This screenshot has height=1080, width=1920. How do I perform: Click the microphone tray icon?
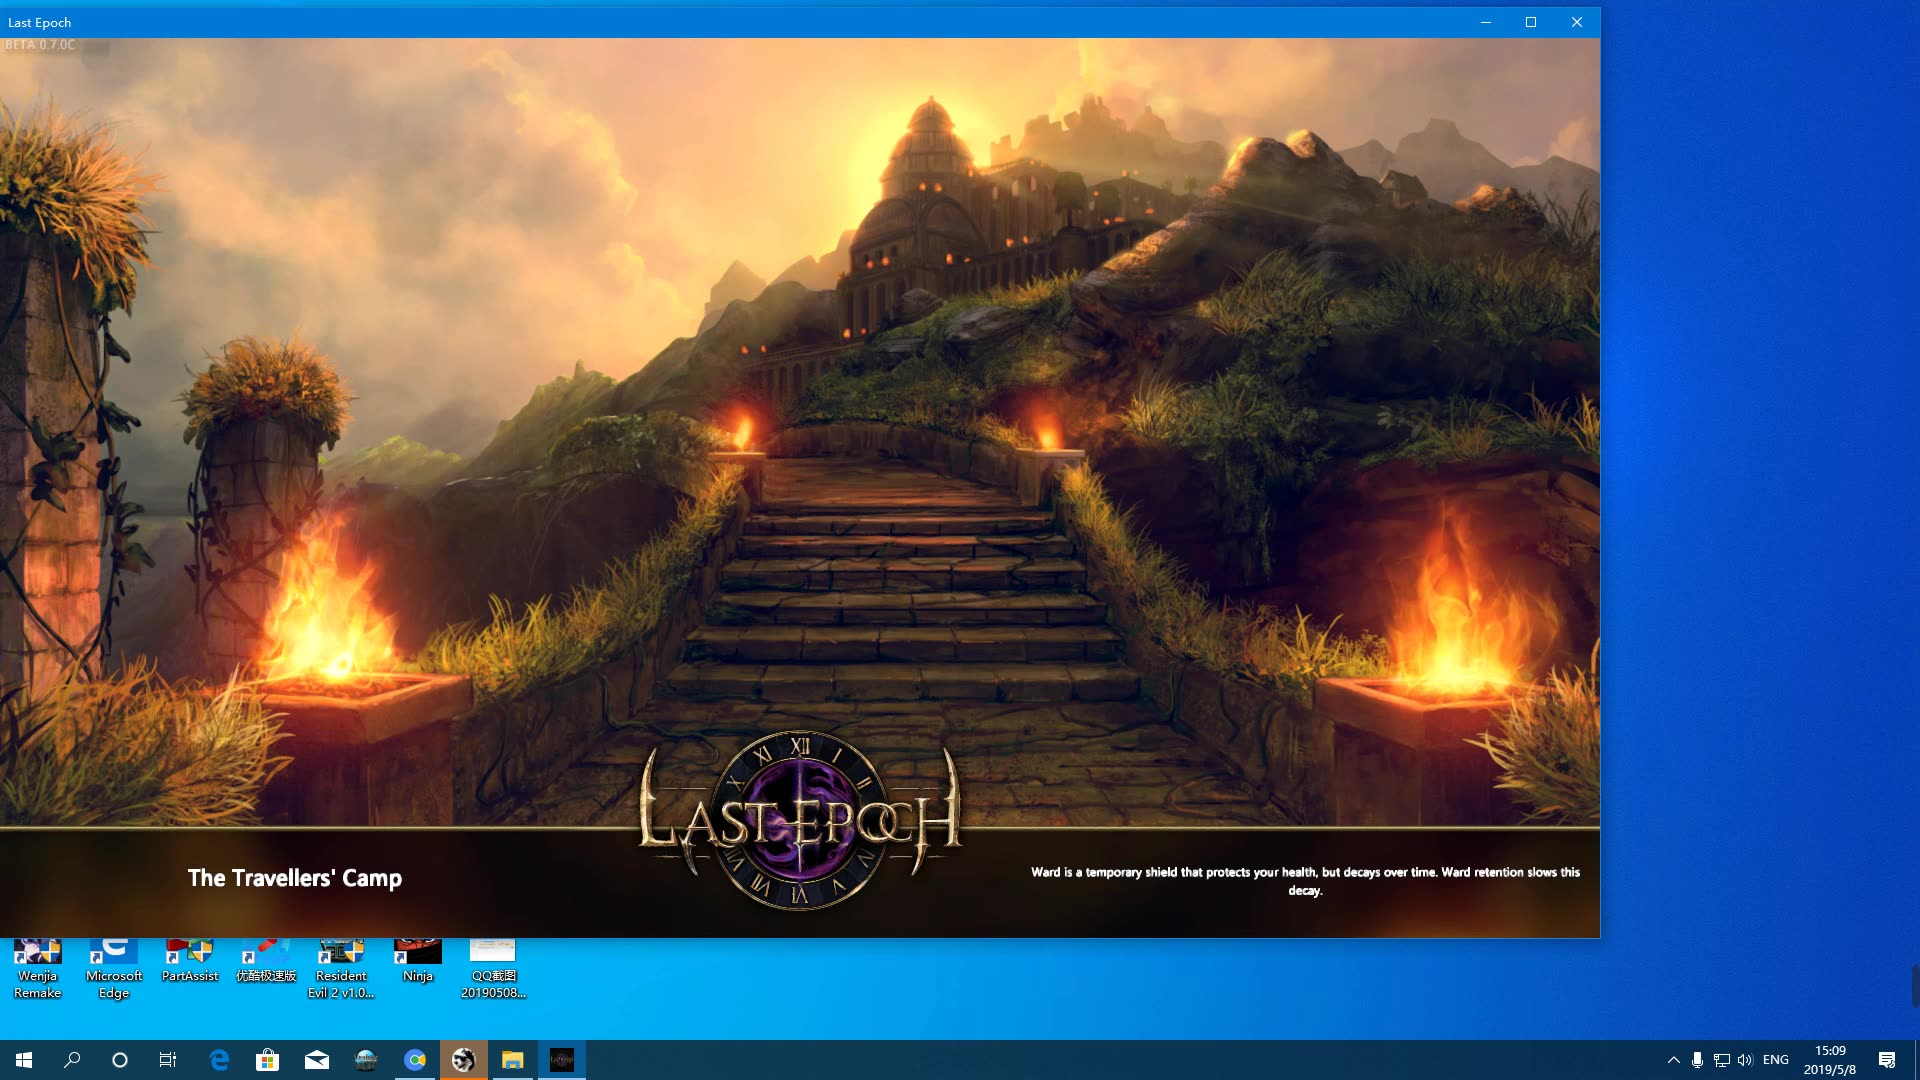(x=1697, y=1060)
